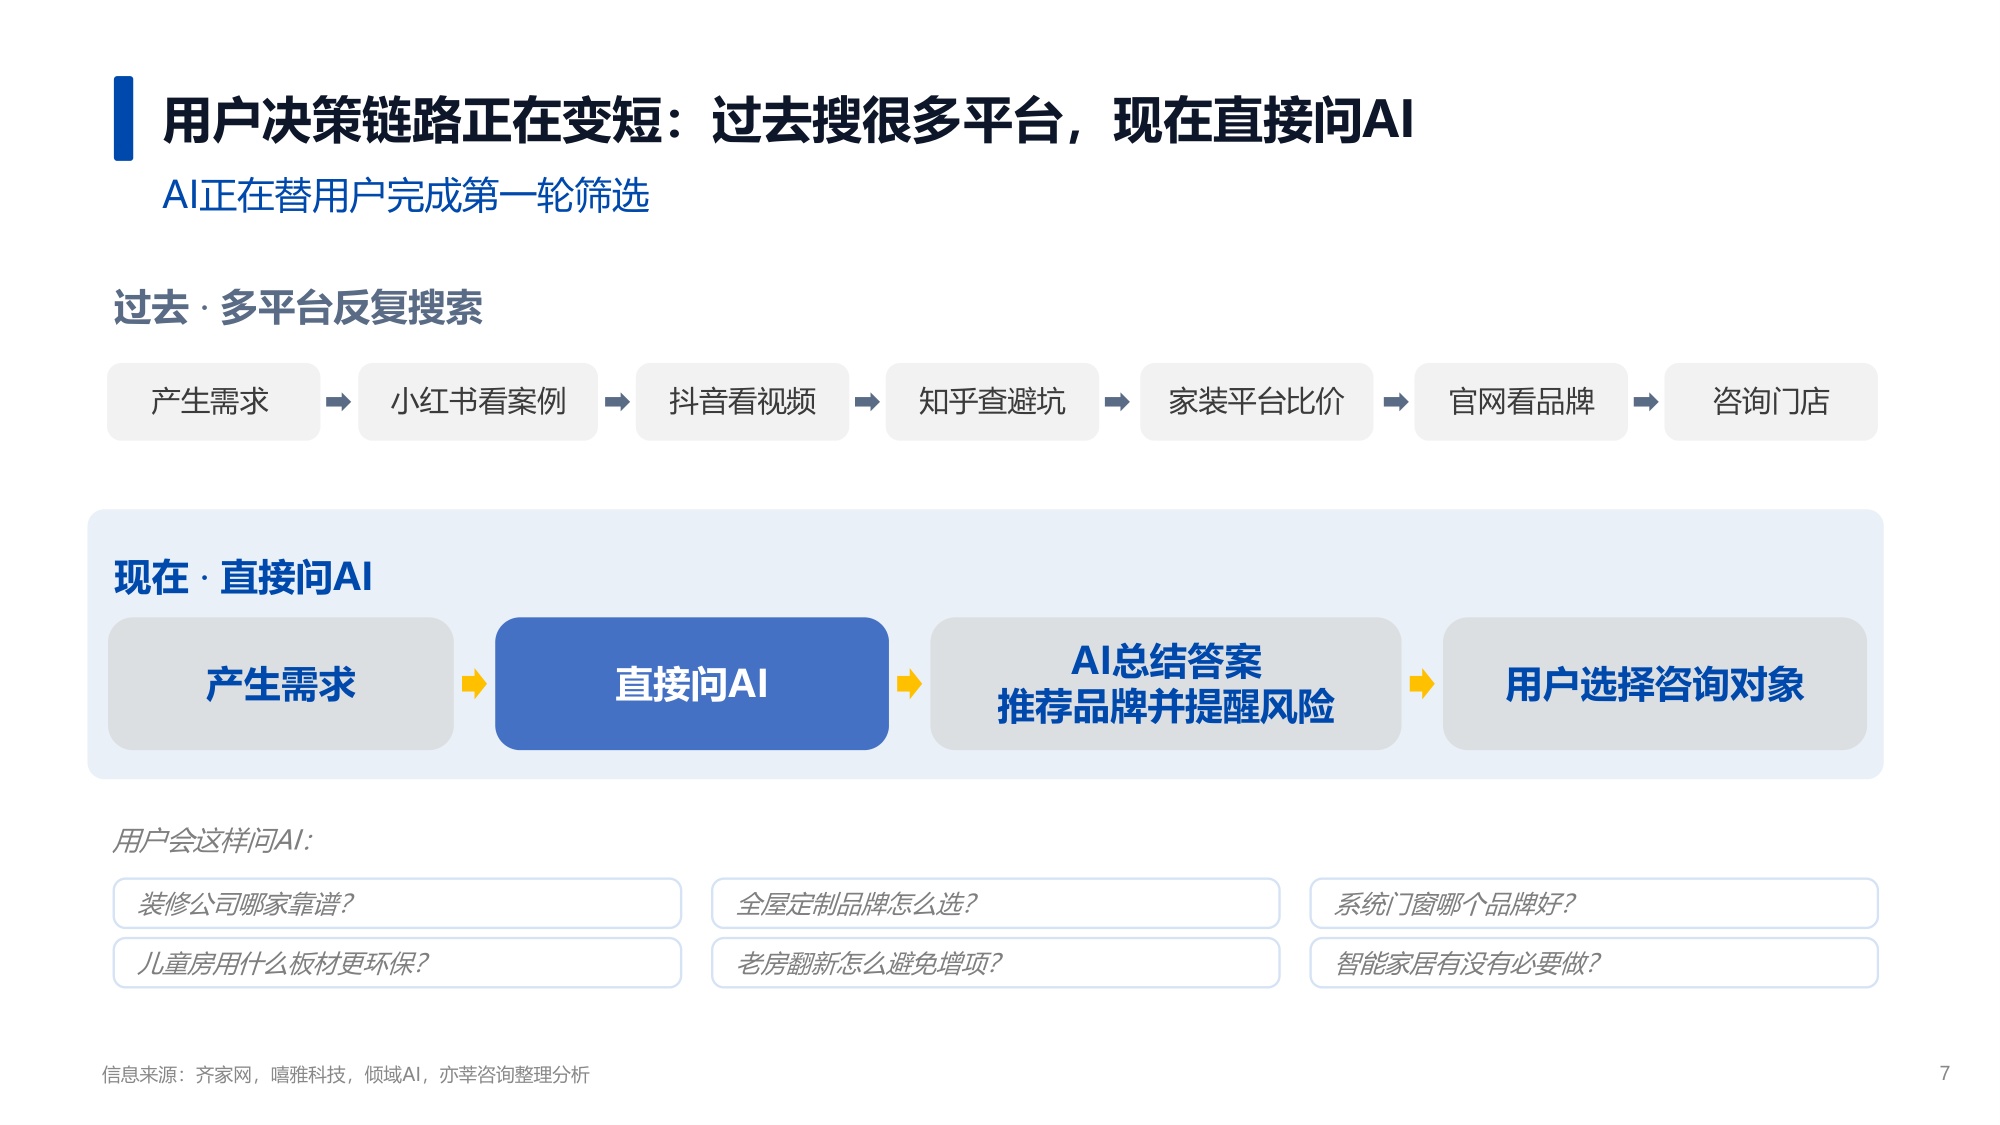
Task: Click the subtitle AI正在替用户完成第一轮筛选
Action: pyautogui.click(x=406, y=195)
